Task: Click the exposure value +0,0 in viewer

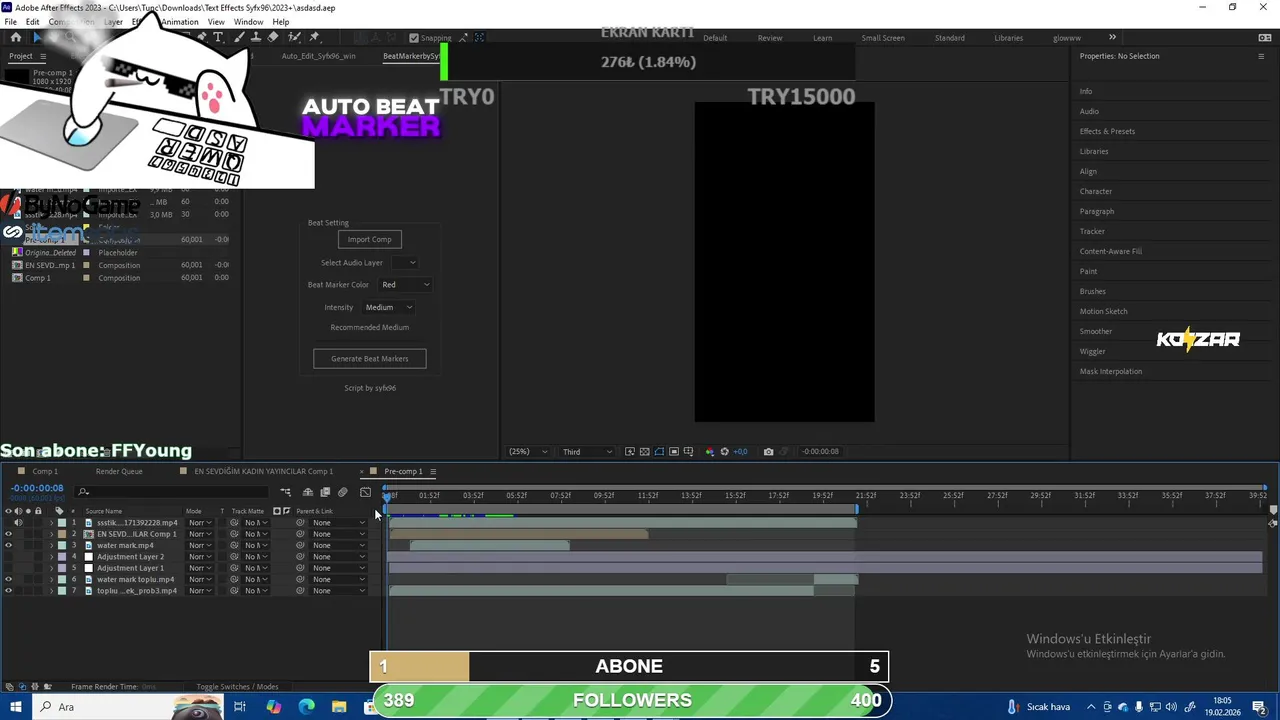Action: 740,452
